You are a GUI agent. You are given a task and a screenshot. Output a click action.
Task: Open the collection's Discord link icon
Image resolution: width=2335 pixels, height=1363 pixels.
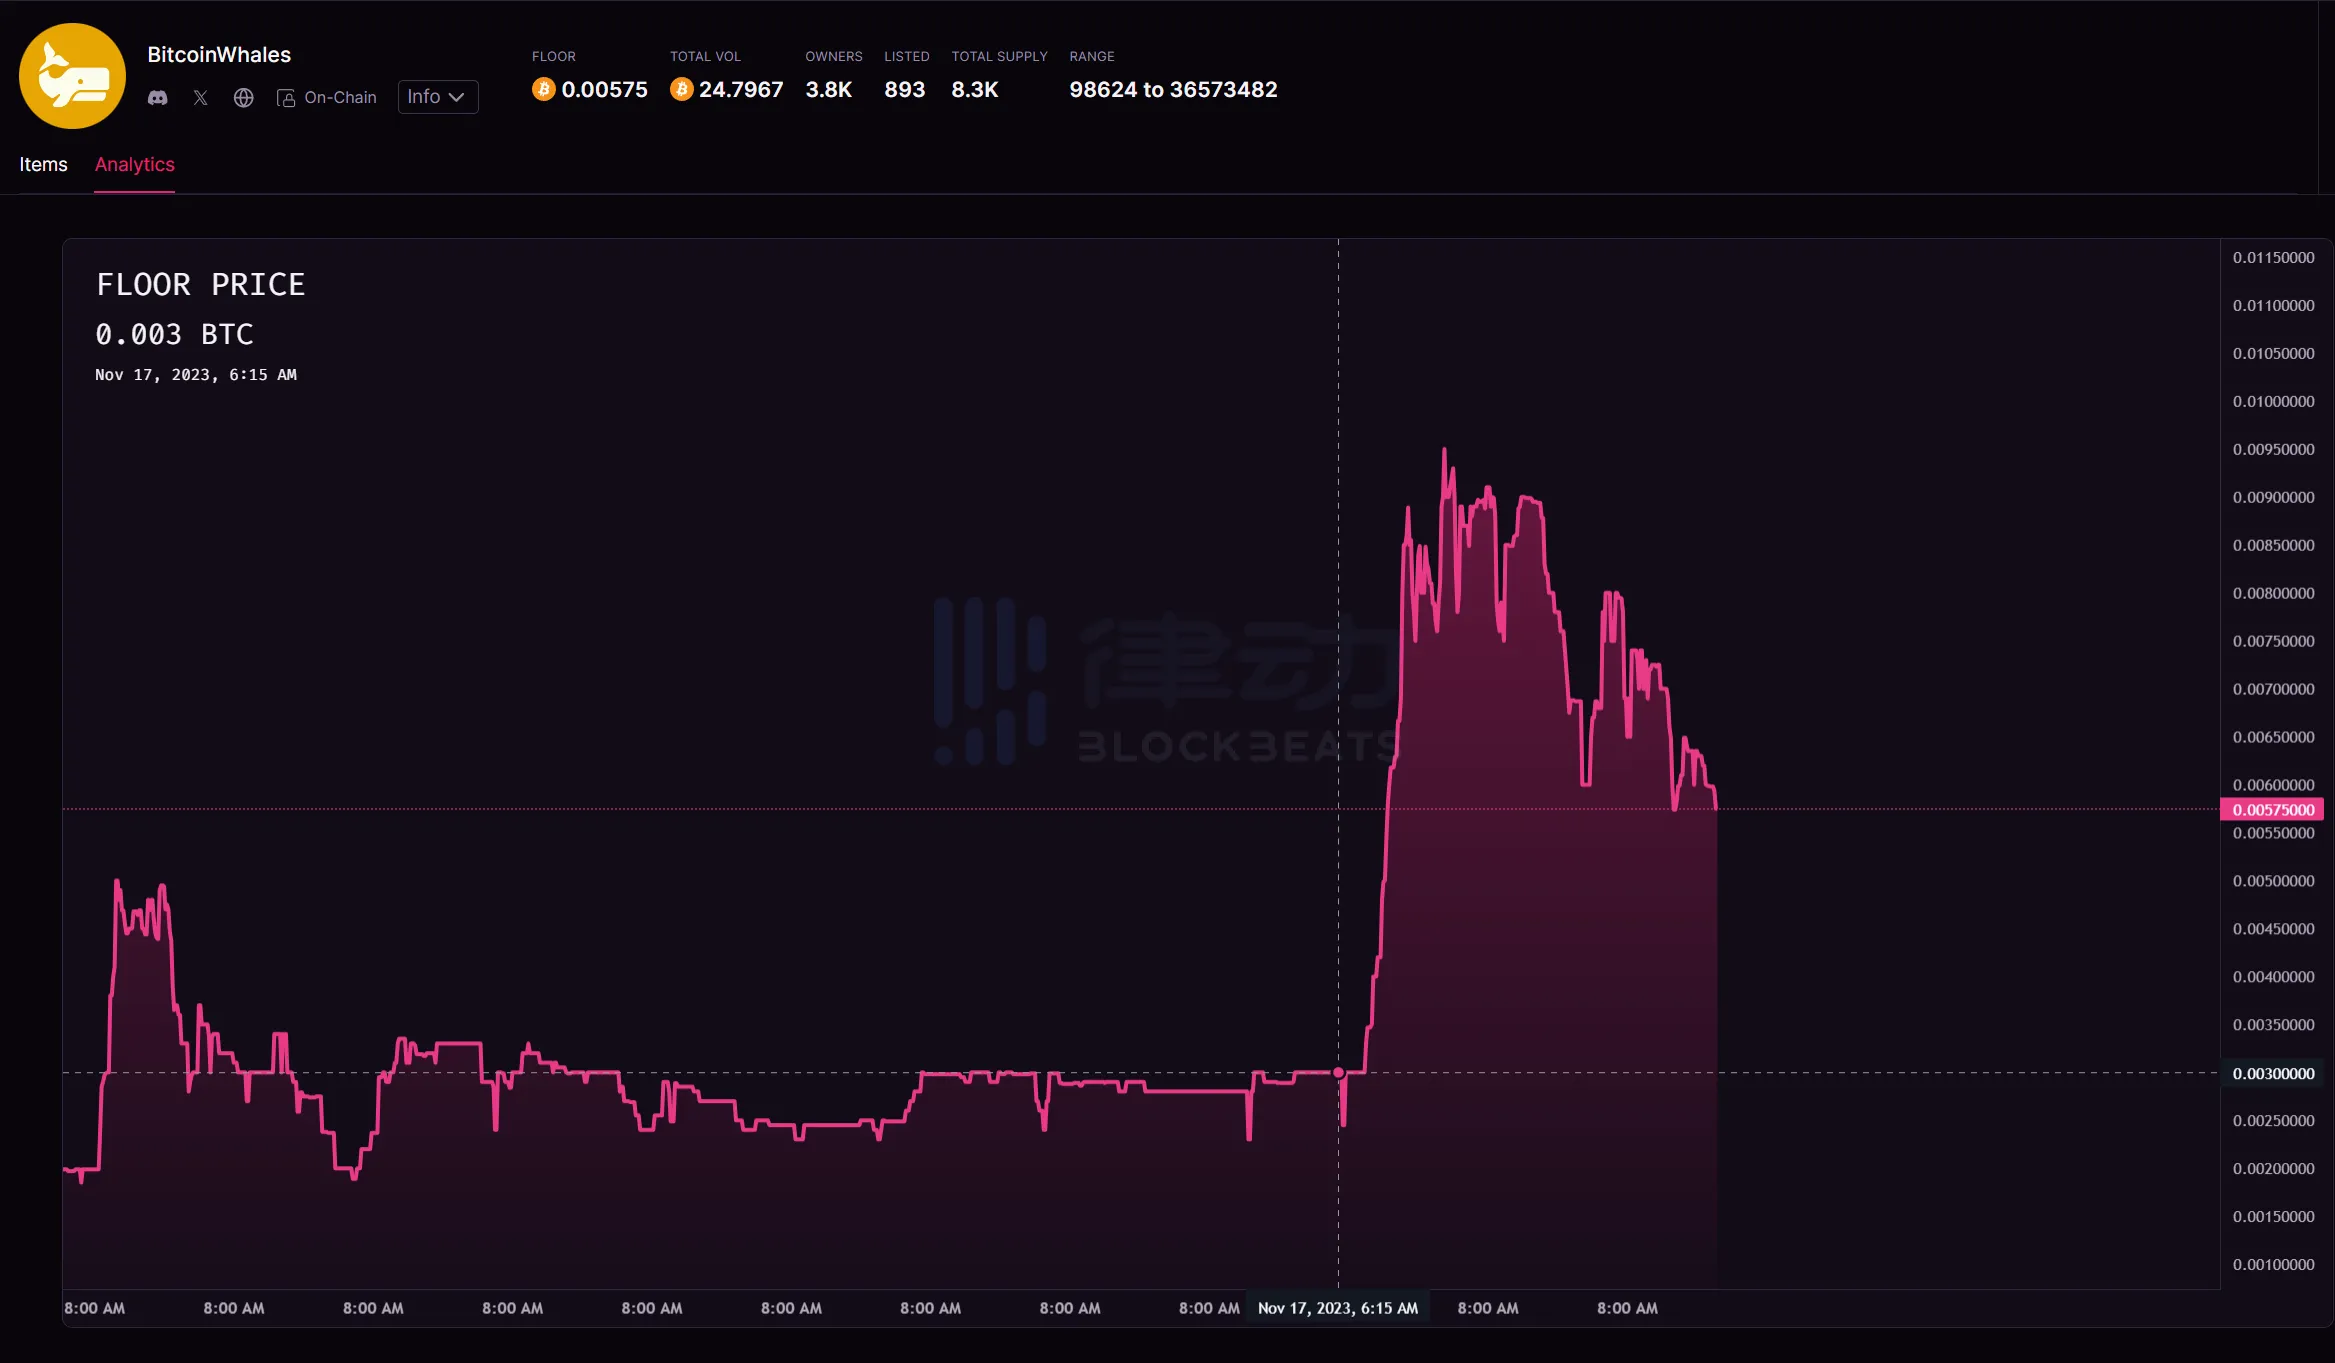pos(158,98)
